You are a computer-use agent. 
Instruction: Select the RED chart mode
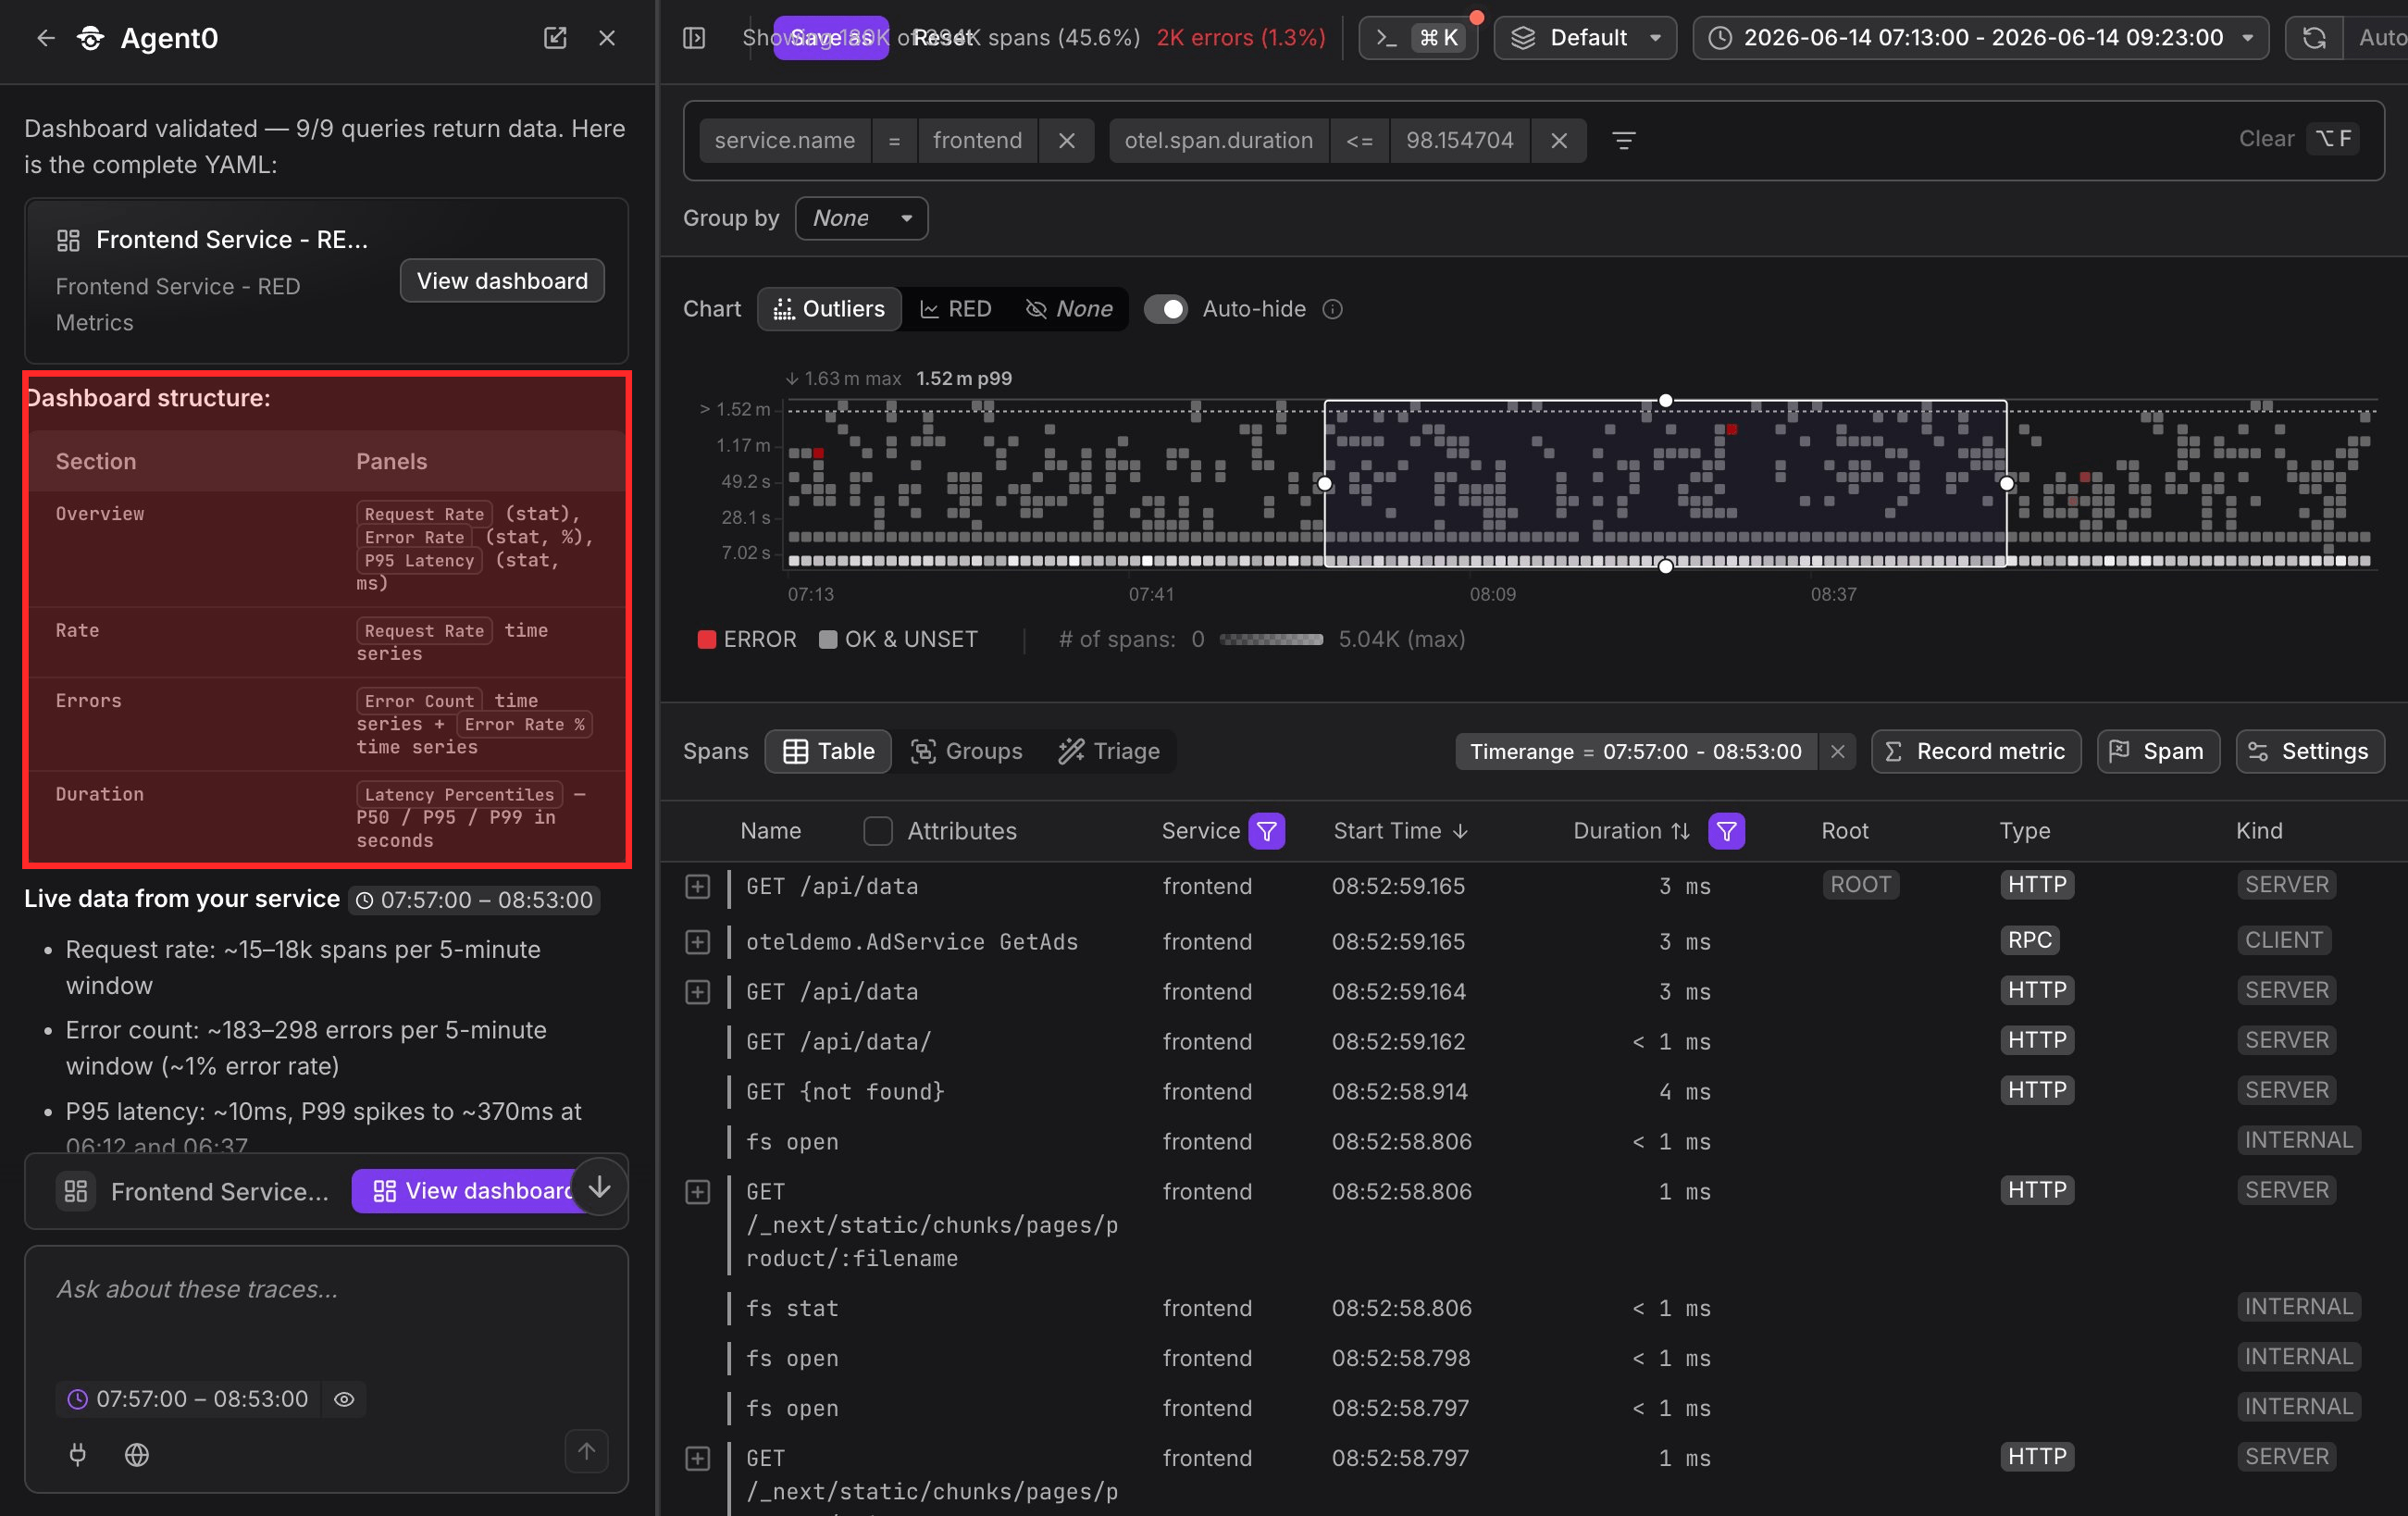tap(955, 309)
